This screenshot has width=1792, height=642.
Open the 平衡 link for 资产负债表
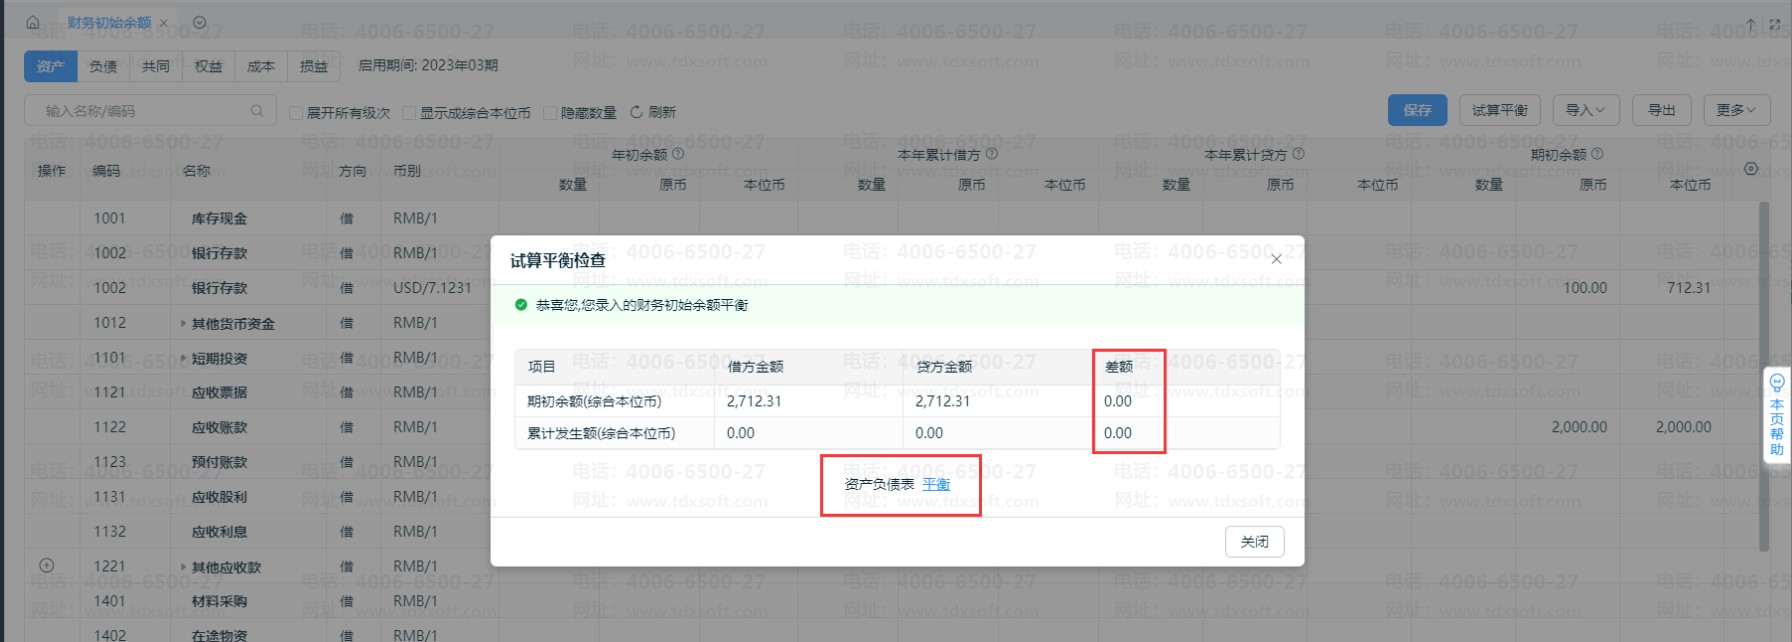pos(936,484)
